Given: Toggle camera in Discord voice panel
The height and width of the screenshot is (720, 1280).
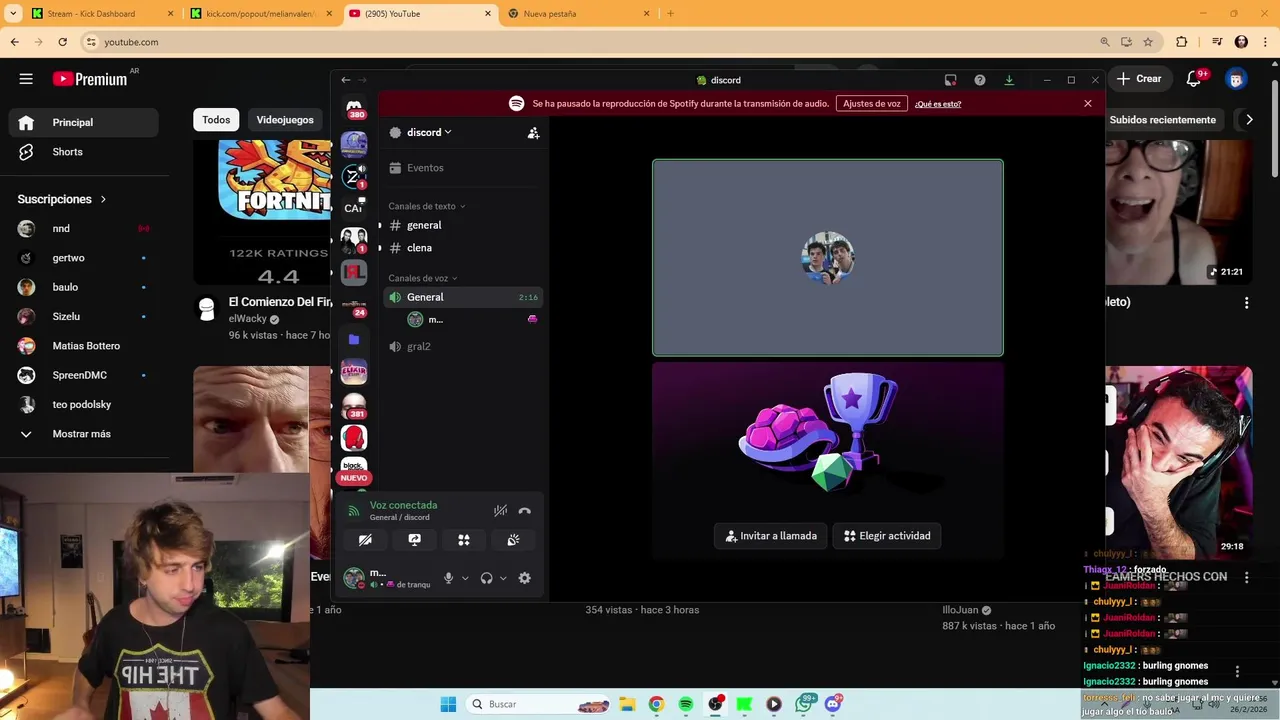Looking at the screenshot, I should (365, 540).
